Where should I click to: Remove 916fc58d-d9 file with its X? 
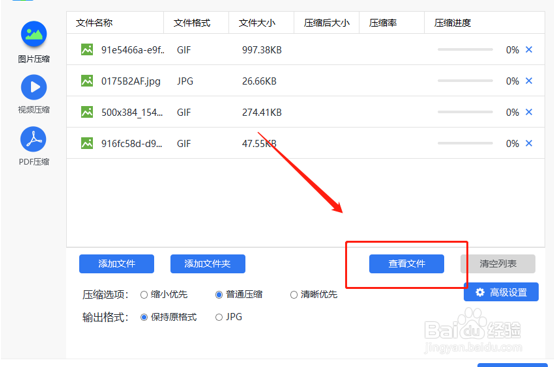point(529,143)
